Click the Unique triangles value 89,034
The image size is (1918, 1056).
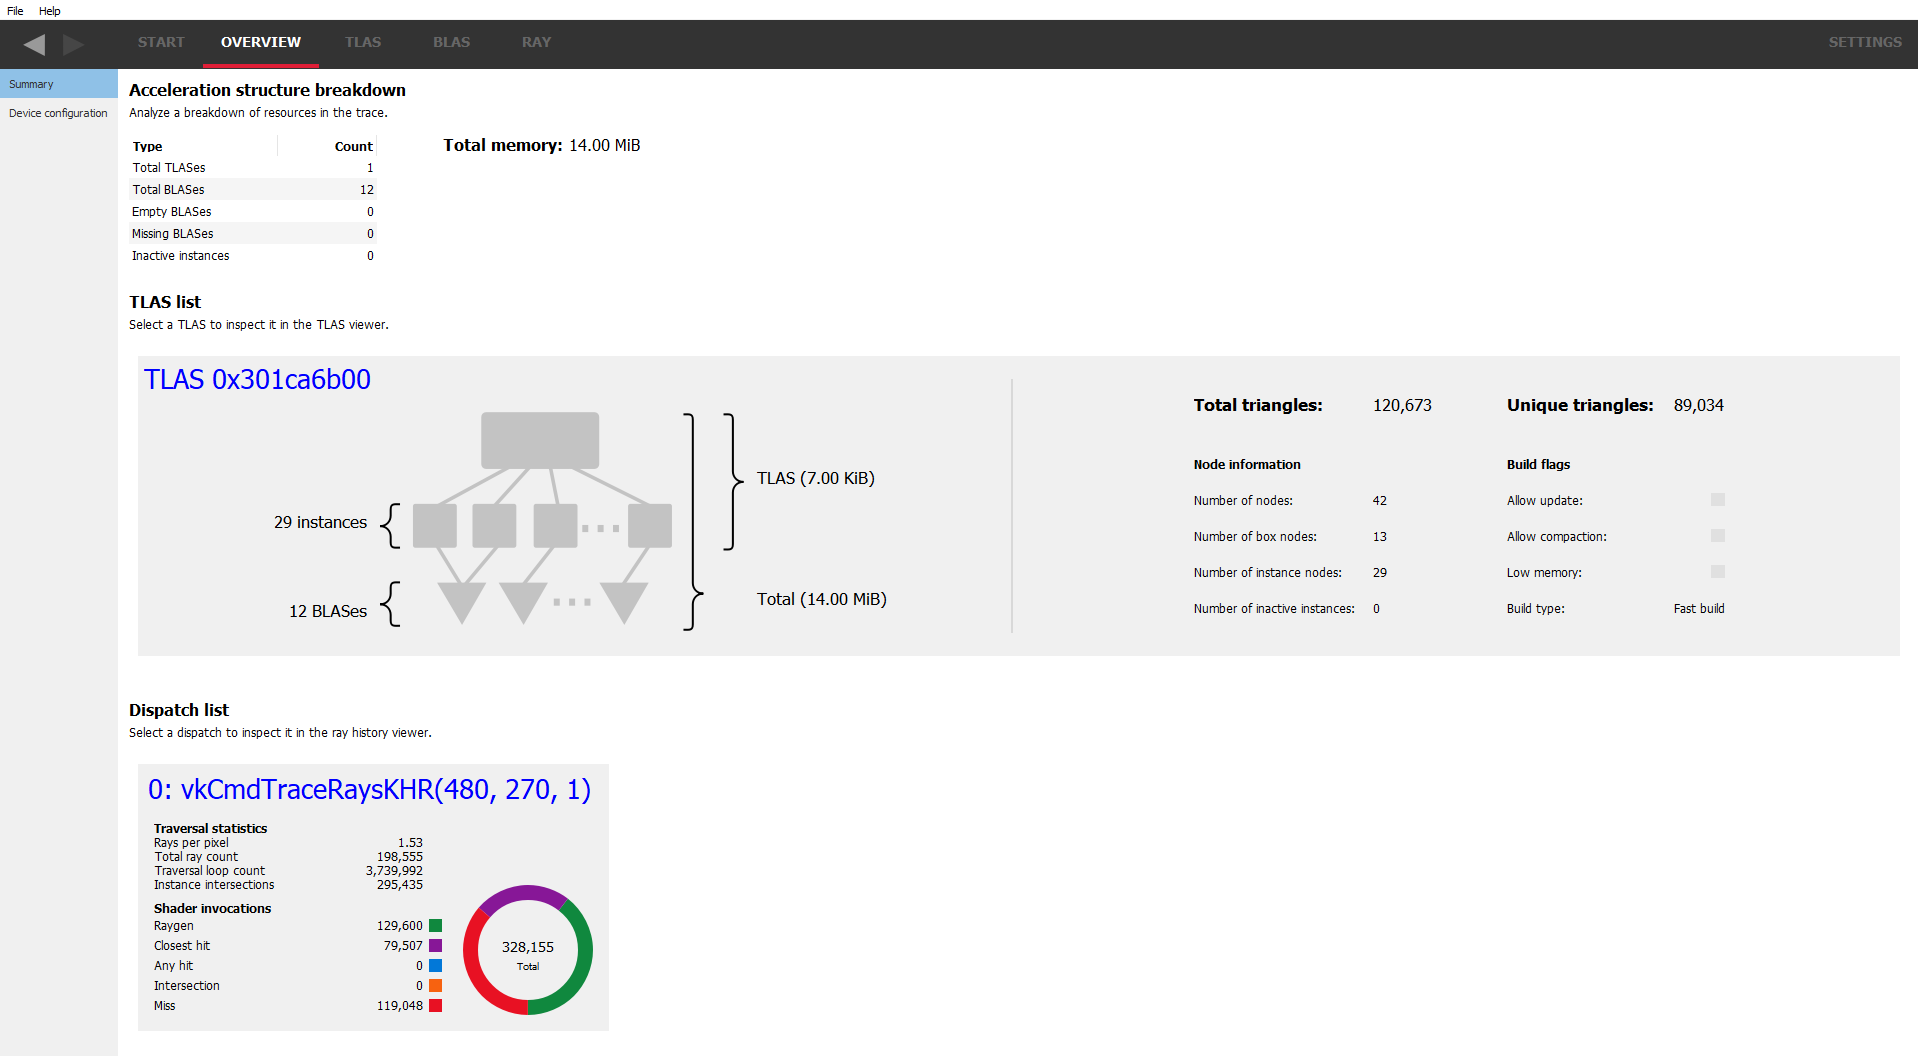(x=1698, y=405)
